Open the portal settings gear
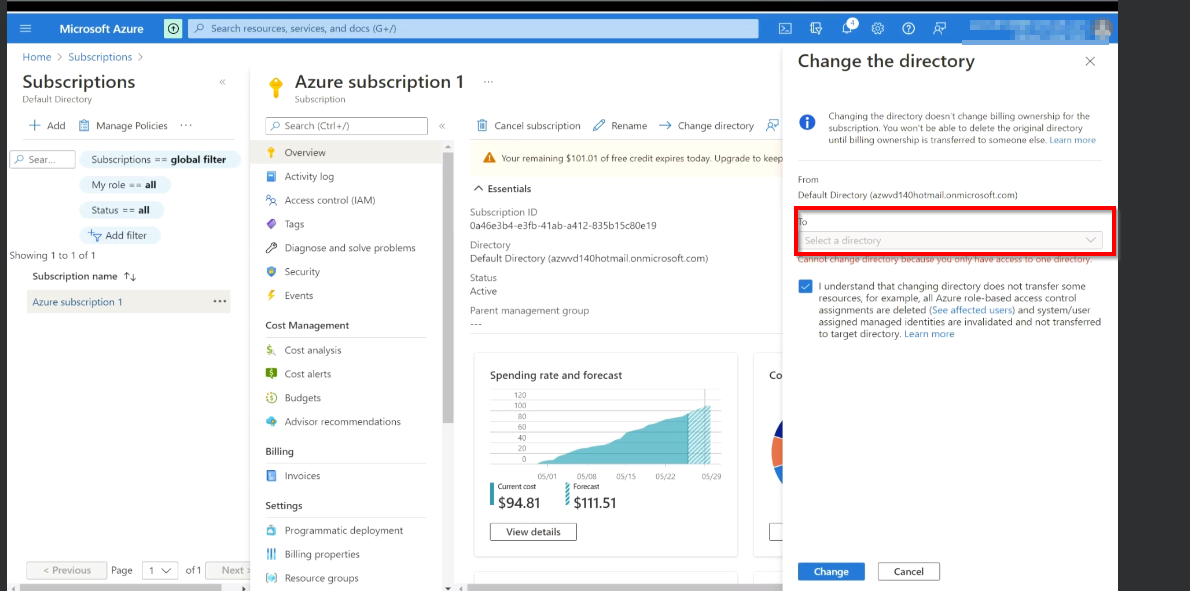Screen dimensions: 1190x591 pyautogui.click(x=878, y=28)
